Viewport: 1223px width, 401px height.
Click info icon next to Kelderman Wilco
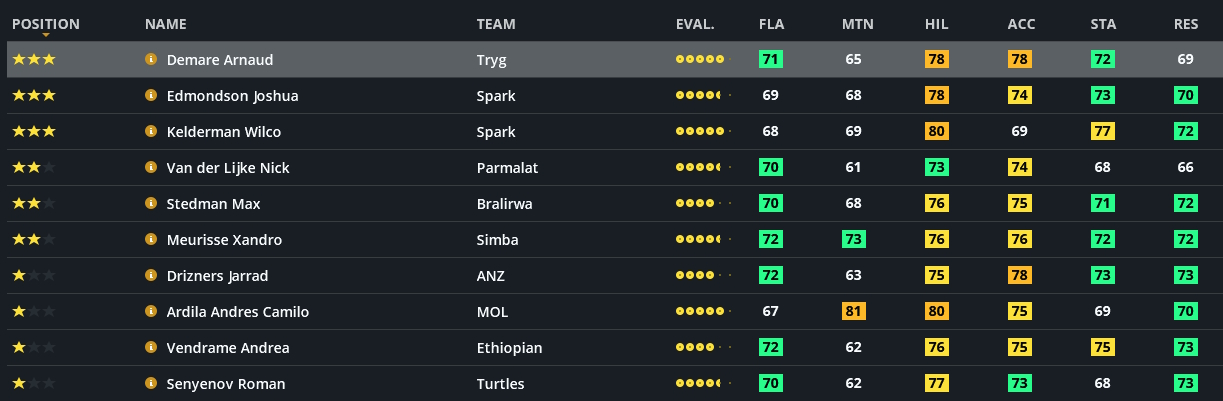pos(151,132)
